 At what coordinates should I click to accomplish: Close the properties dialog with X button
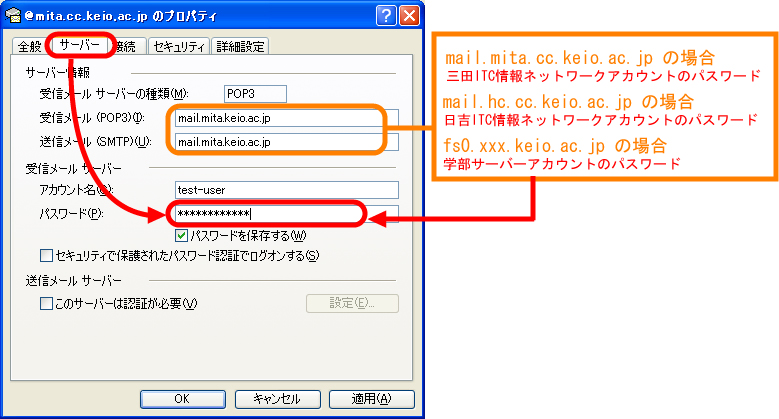point(409,15)
